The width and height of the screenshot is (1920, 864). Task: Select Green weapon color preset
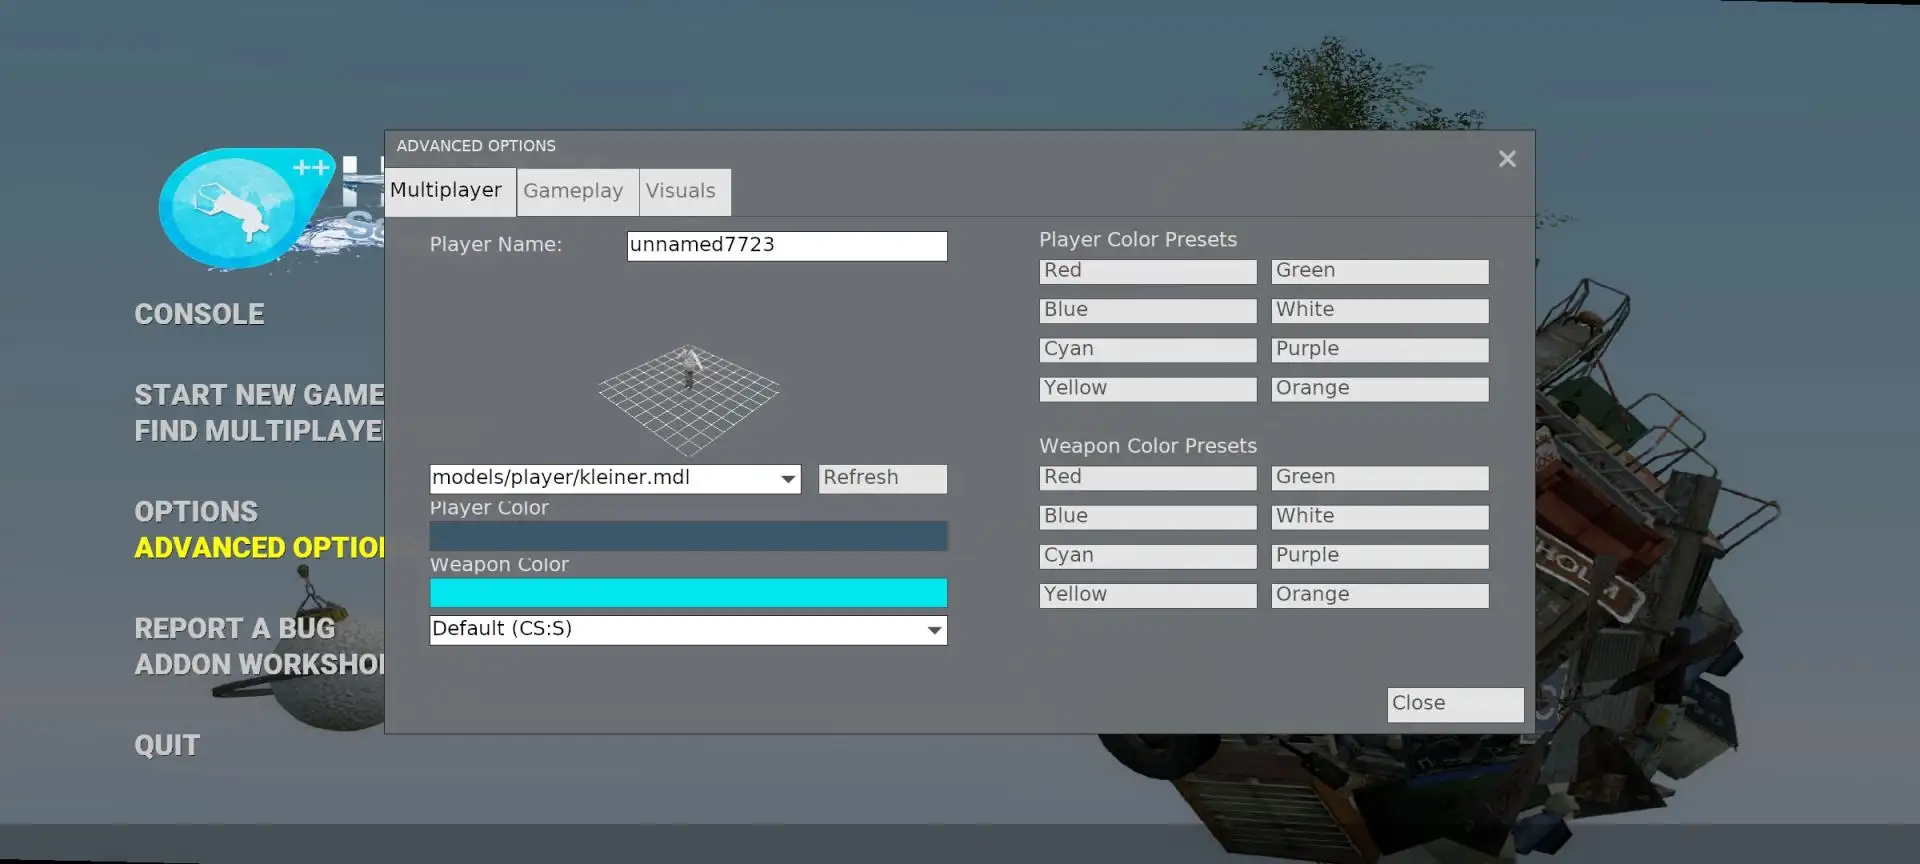[x=1380, y=478]
